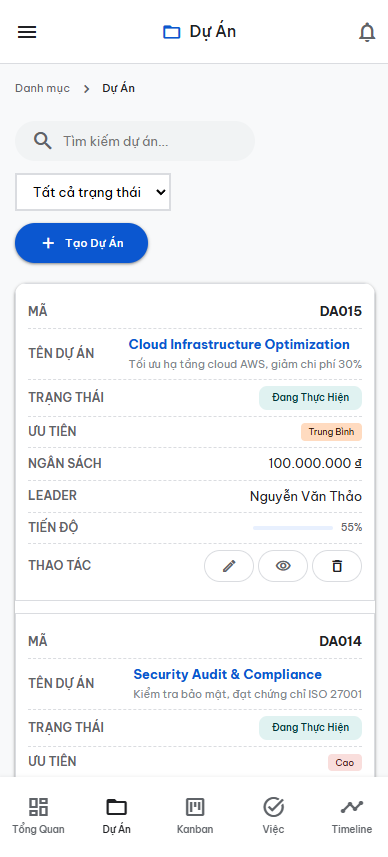Click project code DA014
The width and height of the screenshot is (388, 857).
click(x=341, y=641)
